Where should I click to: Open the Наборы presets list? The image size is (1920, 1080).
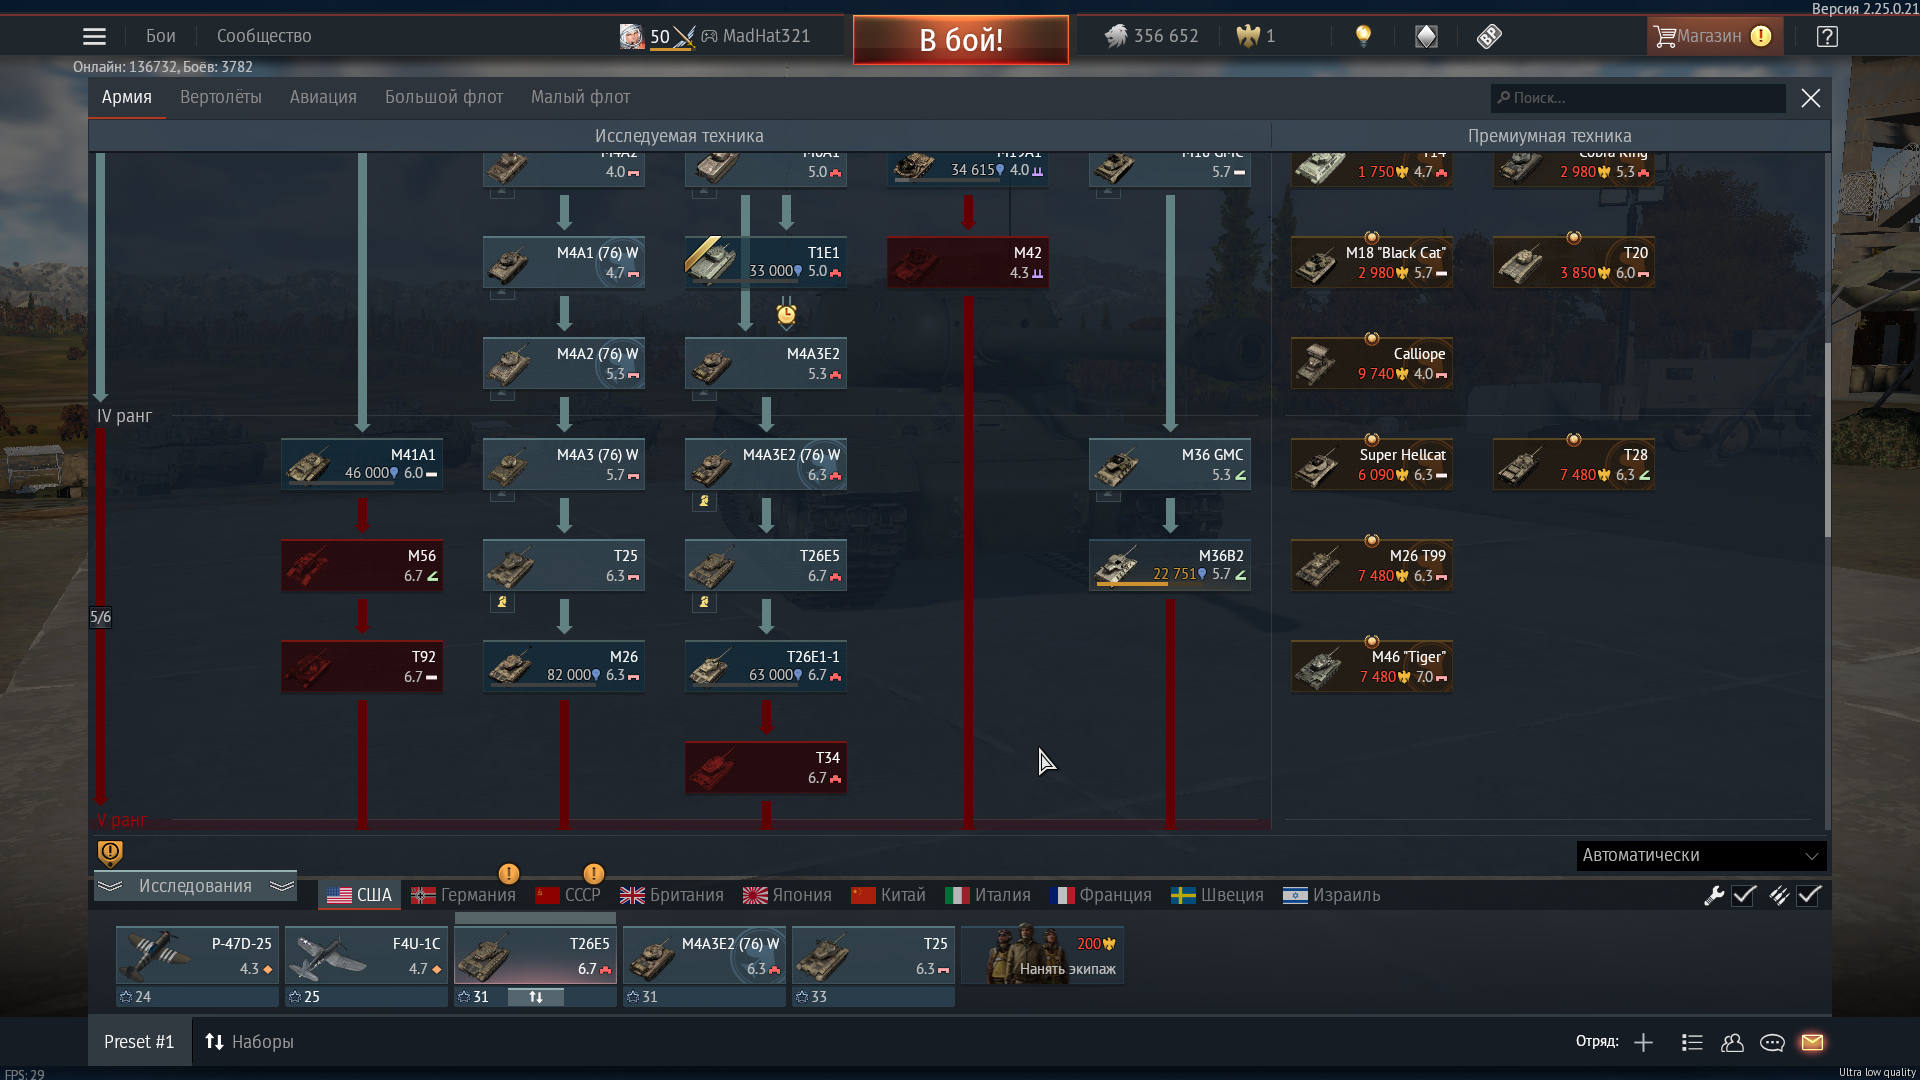(x=249, y=1042)
